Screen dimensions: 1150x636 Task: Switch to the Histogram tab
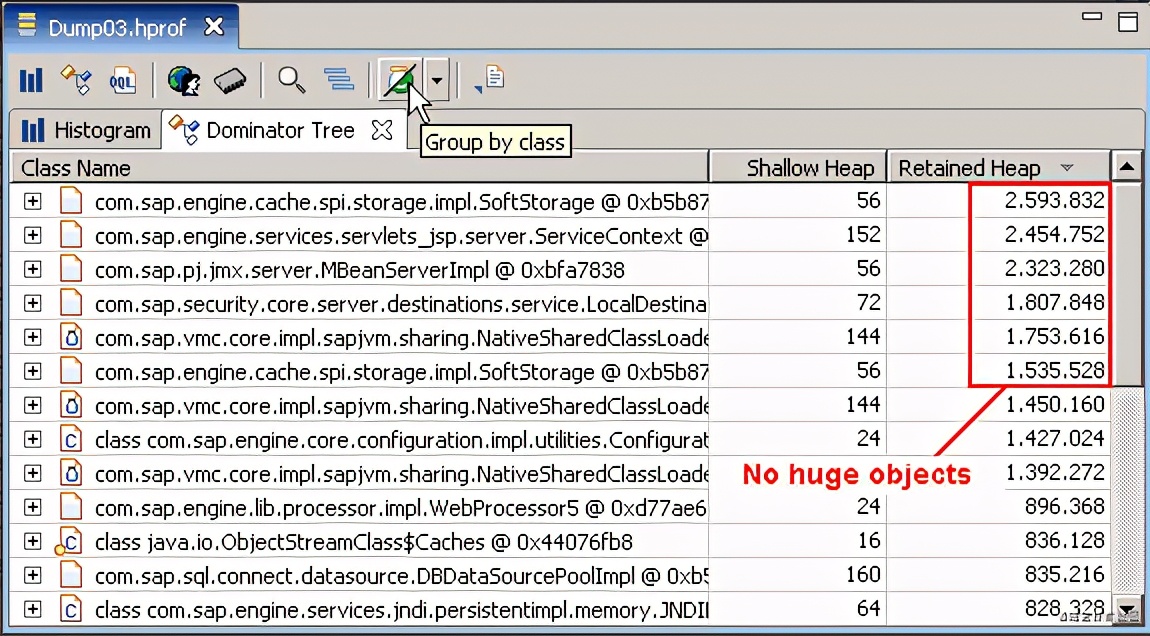tap(85, 130)
